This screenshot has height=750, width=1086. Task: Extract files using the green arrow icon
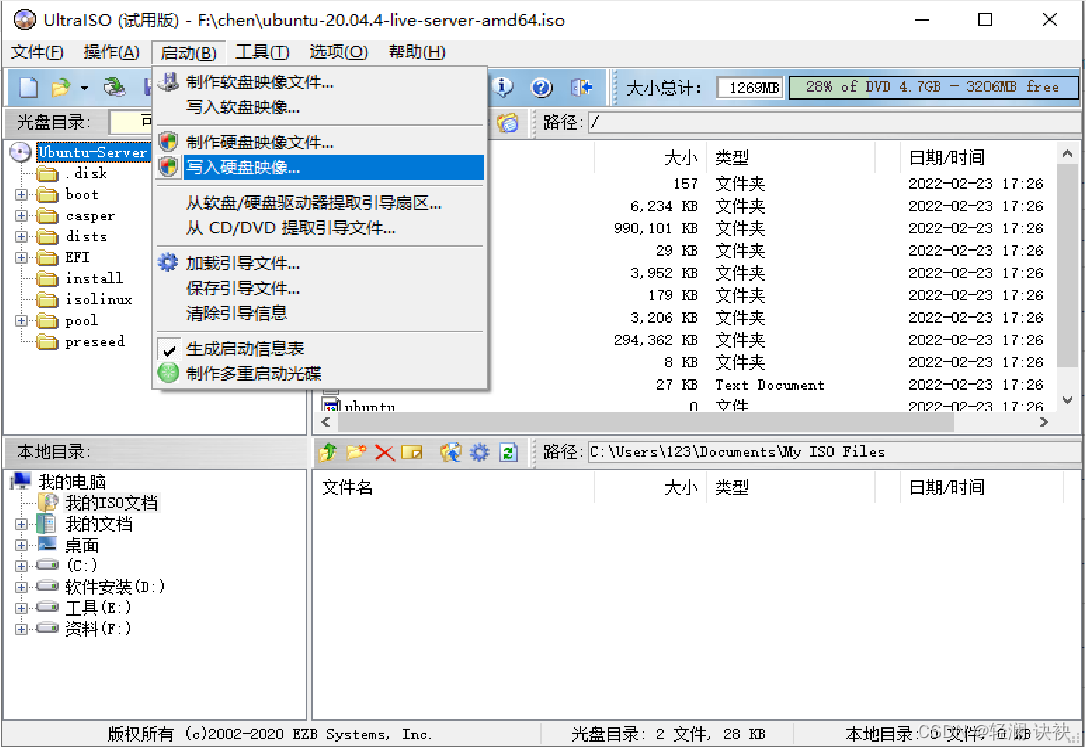pyautogui.click(x=327, y=452)
